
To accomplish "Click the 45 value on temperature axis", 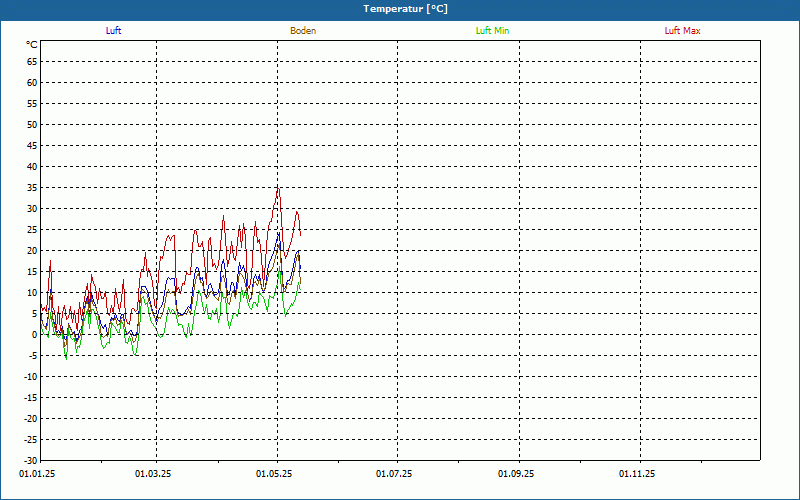I will click(x=32, y=146).
